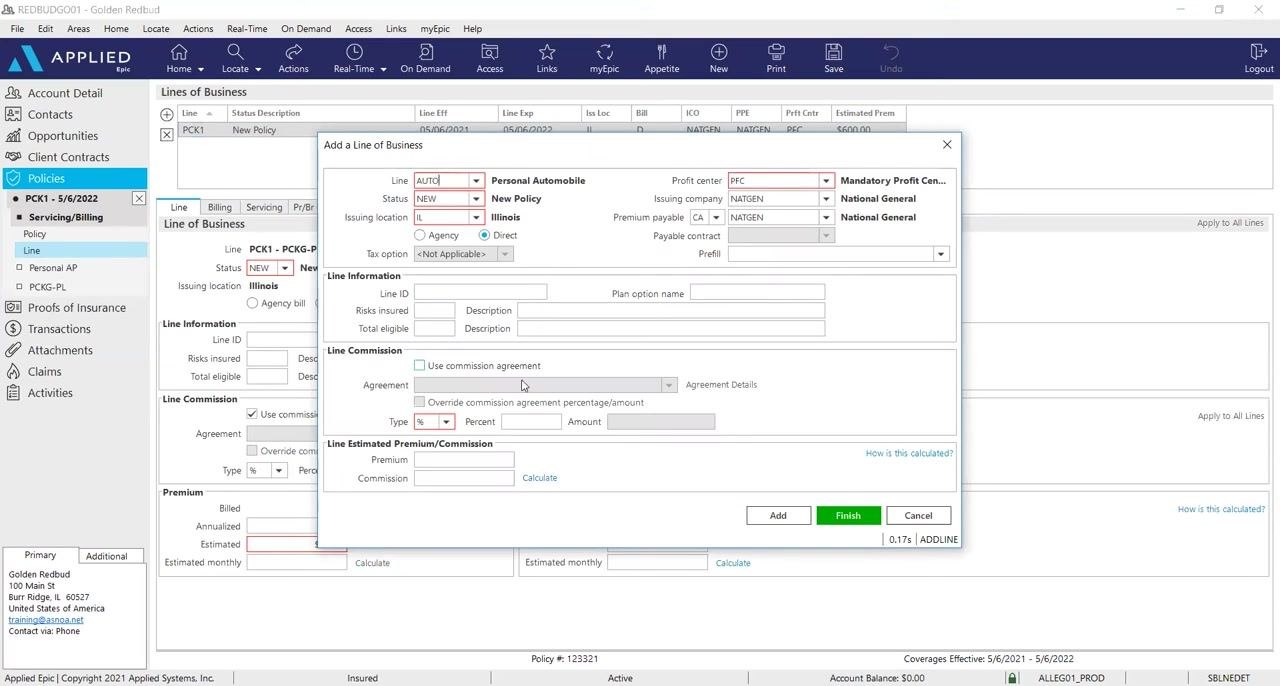The image size is (1280, 686).
Task: Open the Tax option dropdown
Action: coord(505,254)
